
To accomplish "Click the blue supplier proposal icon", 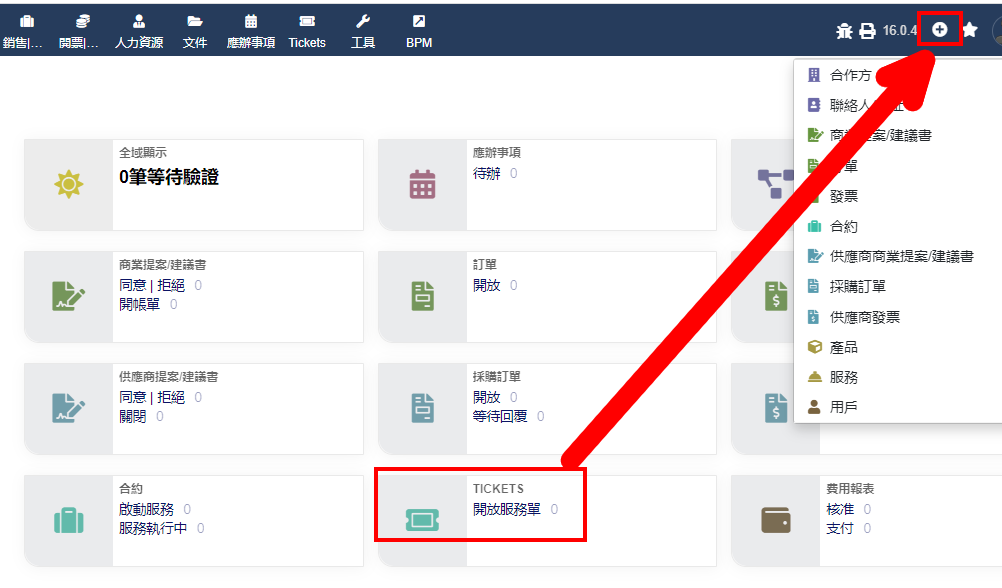I will [x=68, y=408].
